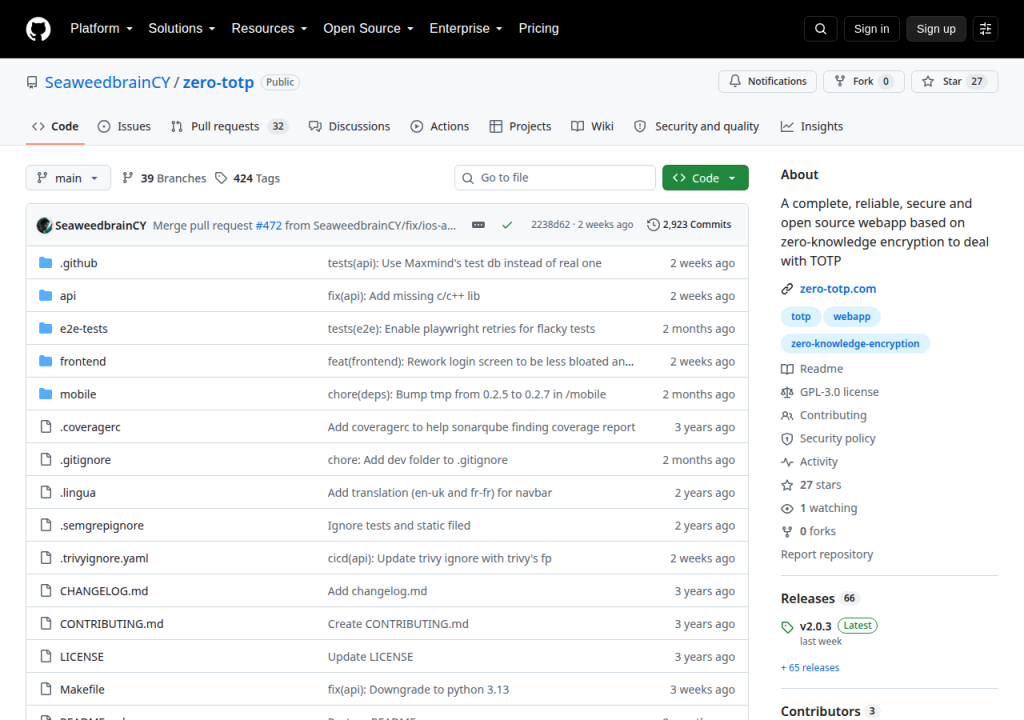The height and width of the screenshot is (720, 1024).
Task: Click the file icon of .lingua
Action: 46,492
